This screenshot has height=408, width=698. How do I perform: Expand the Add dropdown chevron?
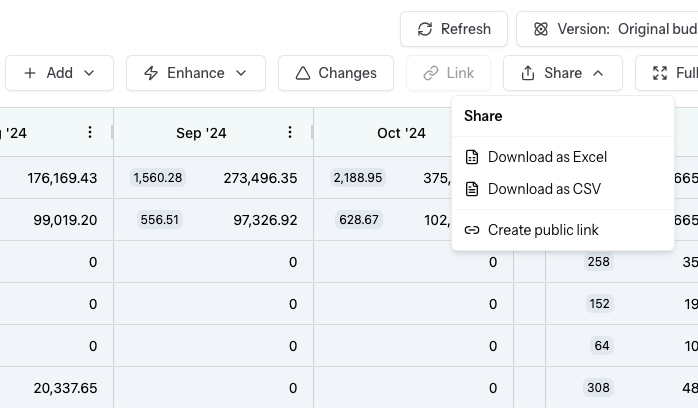89,73
